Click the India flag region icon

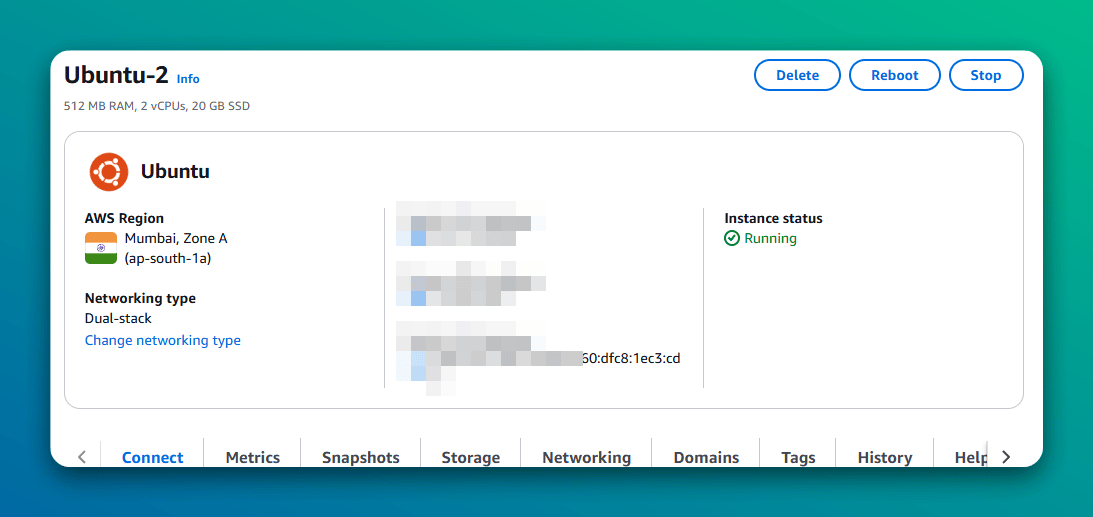click(x=101, y=248)
